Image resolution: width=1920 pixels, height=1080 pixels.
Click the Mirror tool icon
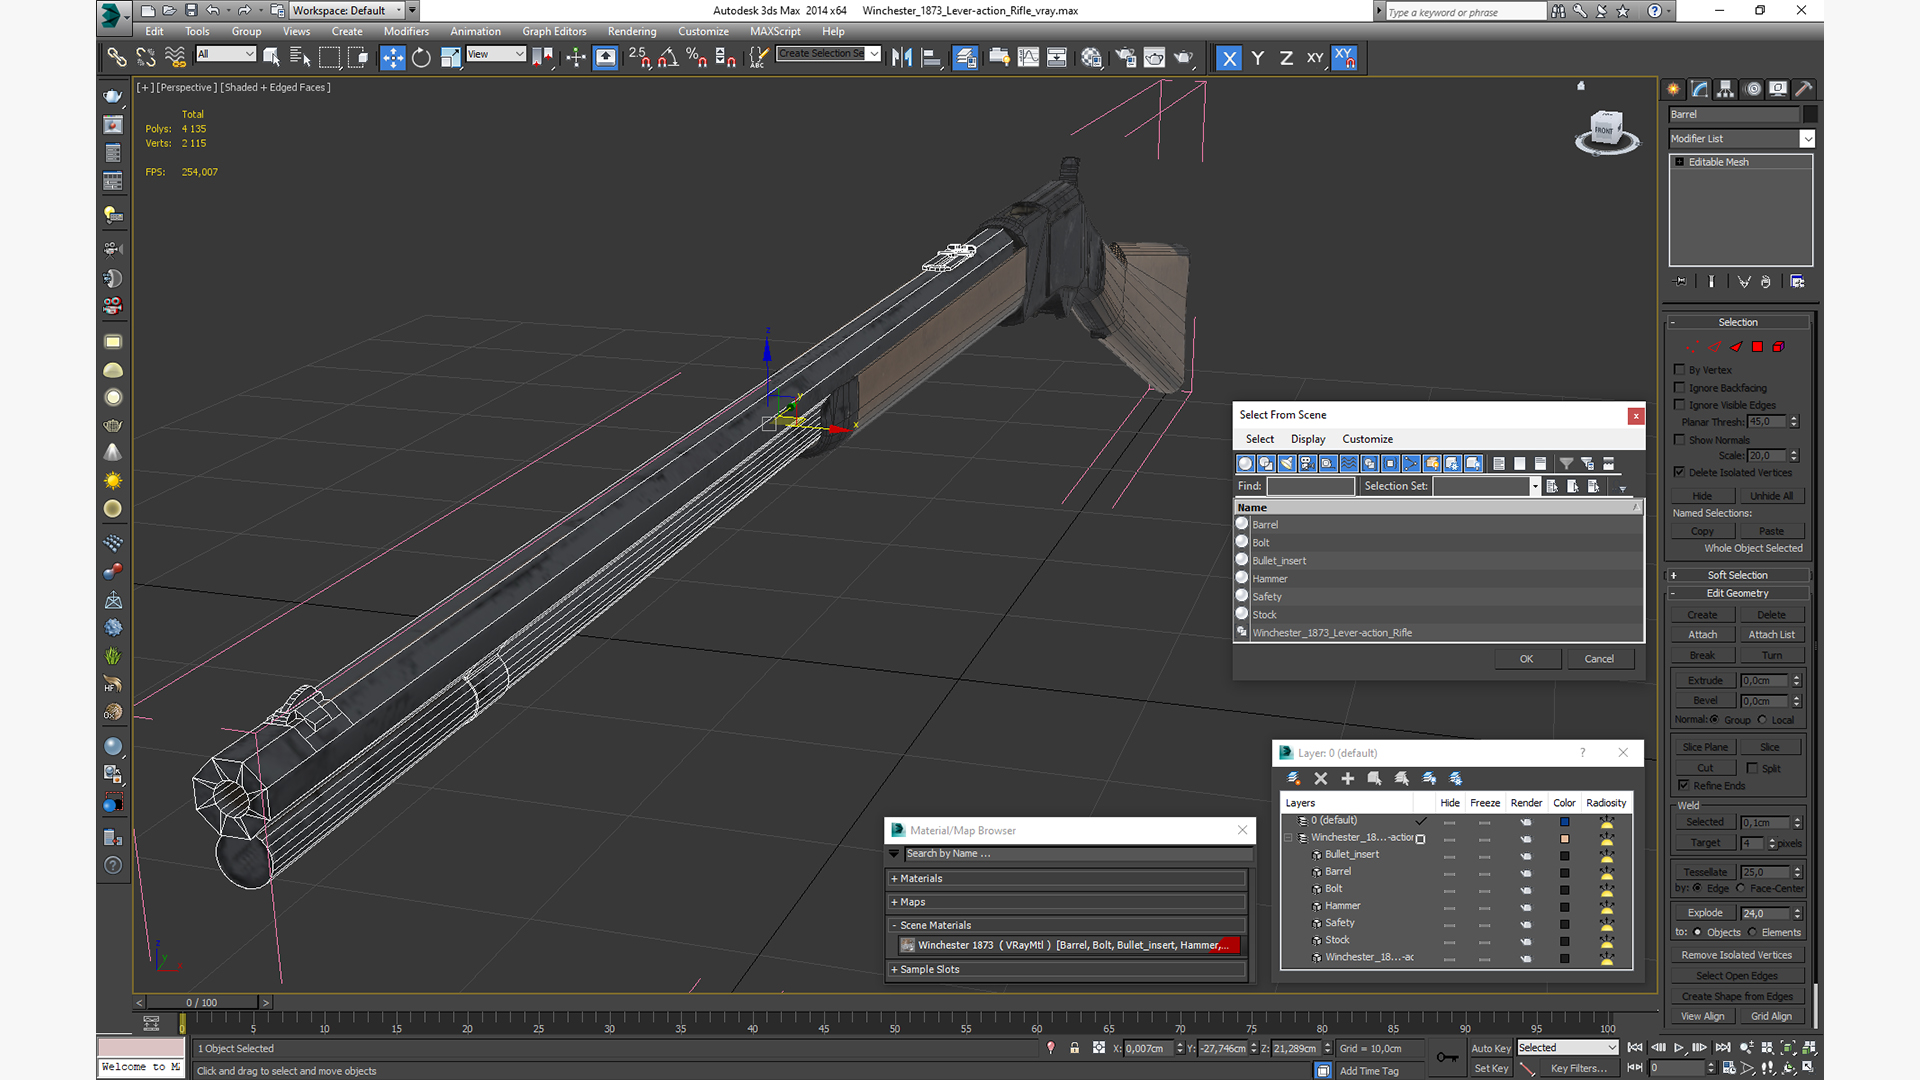click(x=901, y=58)
